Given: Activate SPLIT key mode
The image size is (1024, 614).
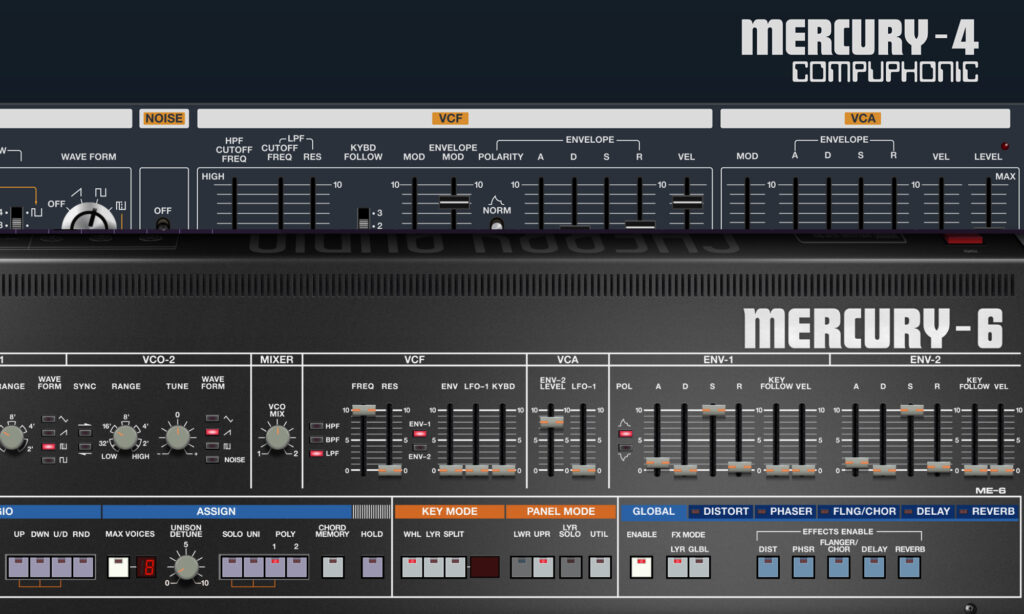Looking at the screenshot, I should coord(454,566).
